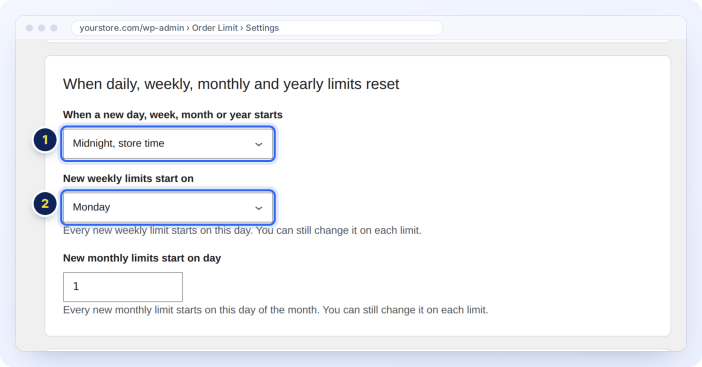This screenshot has height=367, width=702.
Task: Open the Monday weekly start dropdown
Action: [x=168, y=207]
